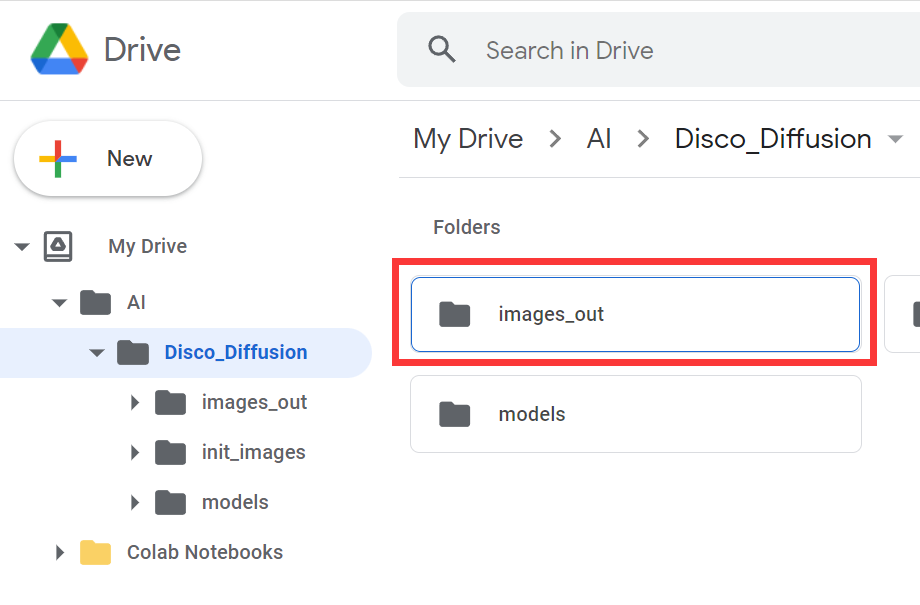
Task: Select the images_out folder card
Action: point(635,315)
